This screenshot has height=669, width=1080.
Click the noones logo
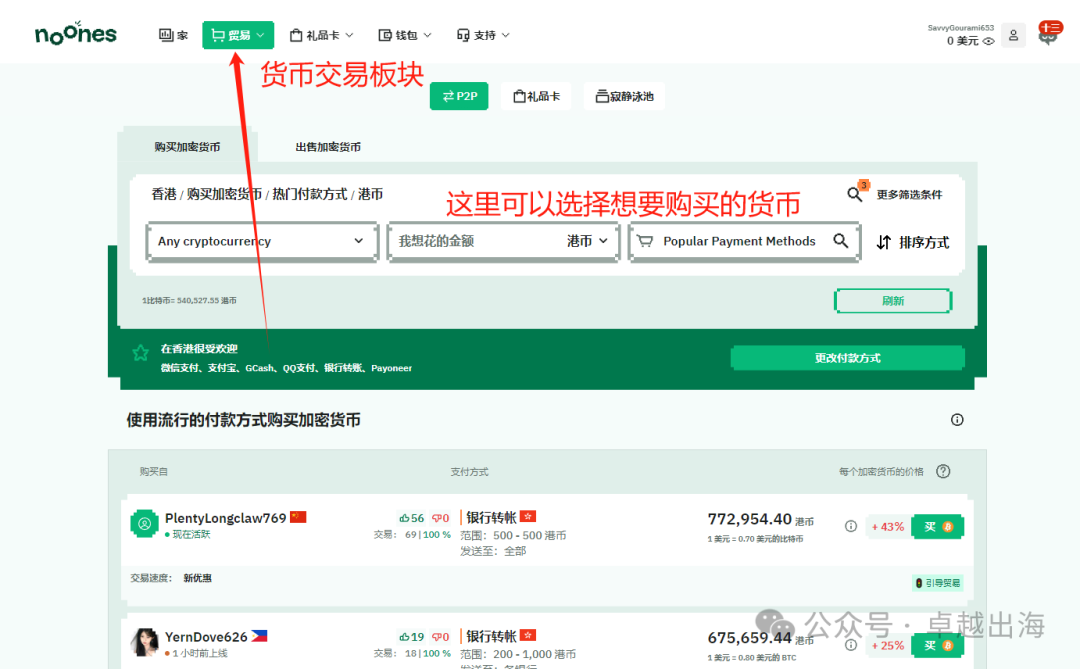74,32
